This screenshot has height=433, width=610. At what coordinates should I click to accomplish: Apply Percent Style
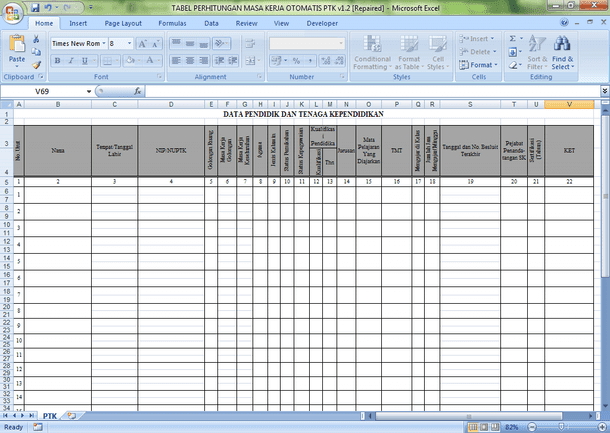[x=296, y=61]
